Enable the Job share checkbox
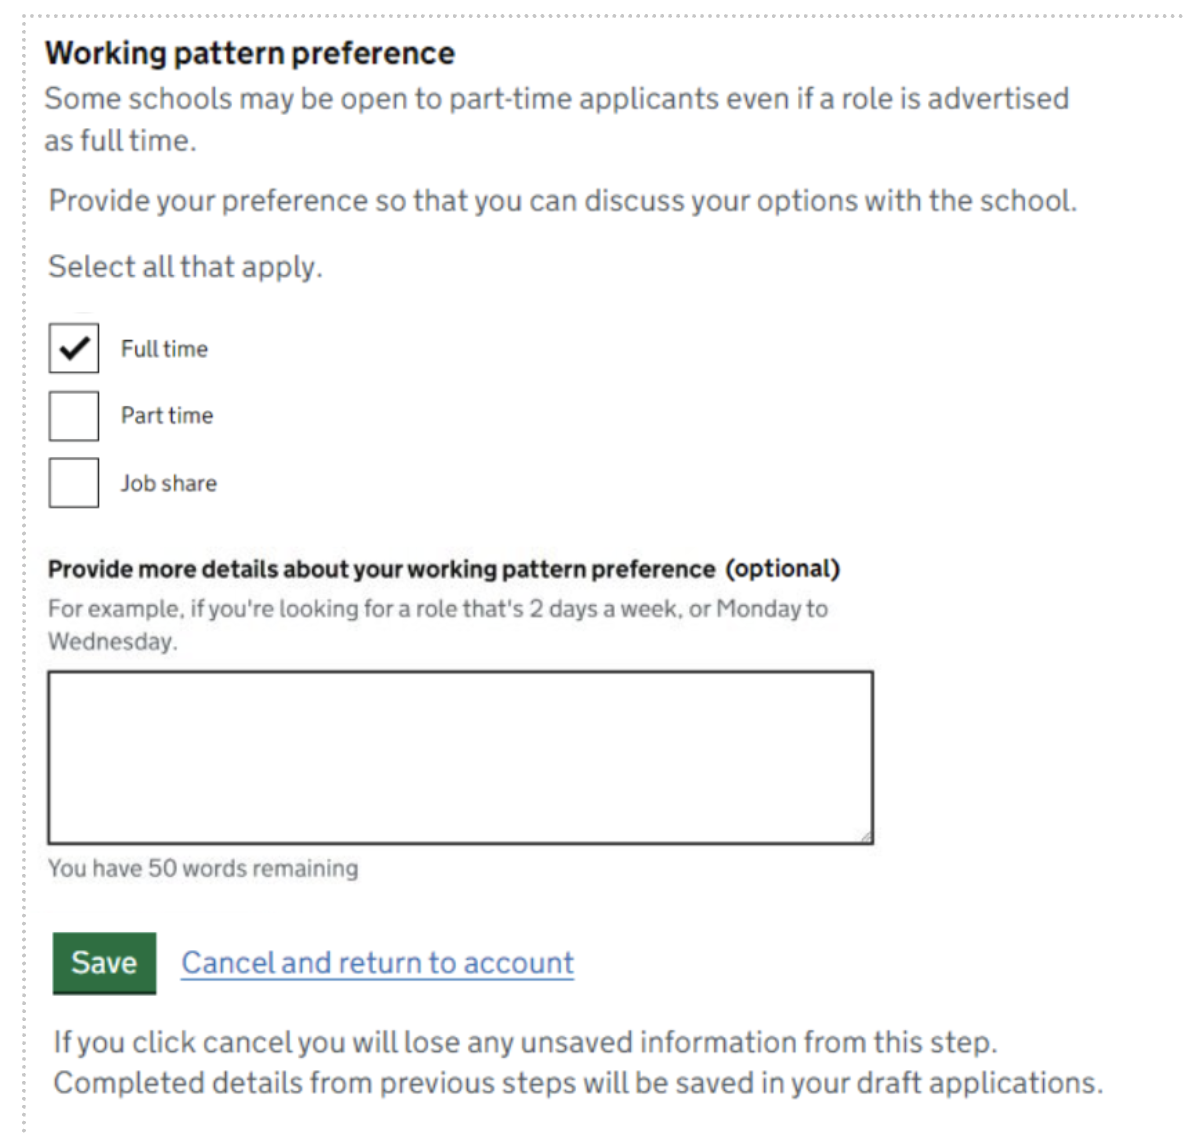This screenshot has height=1134, width=1184. [x=74, y=483]
